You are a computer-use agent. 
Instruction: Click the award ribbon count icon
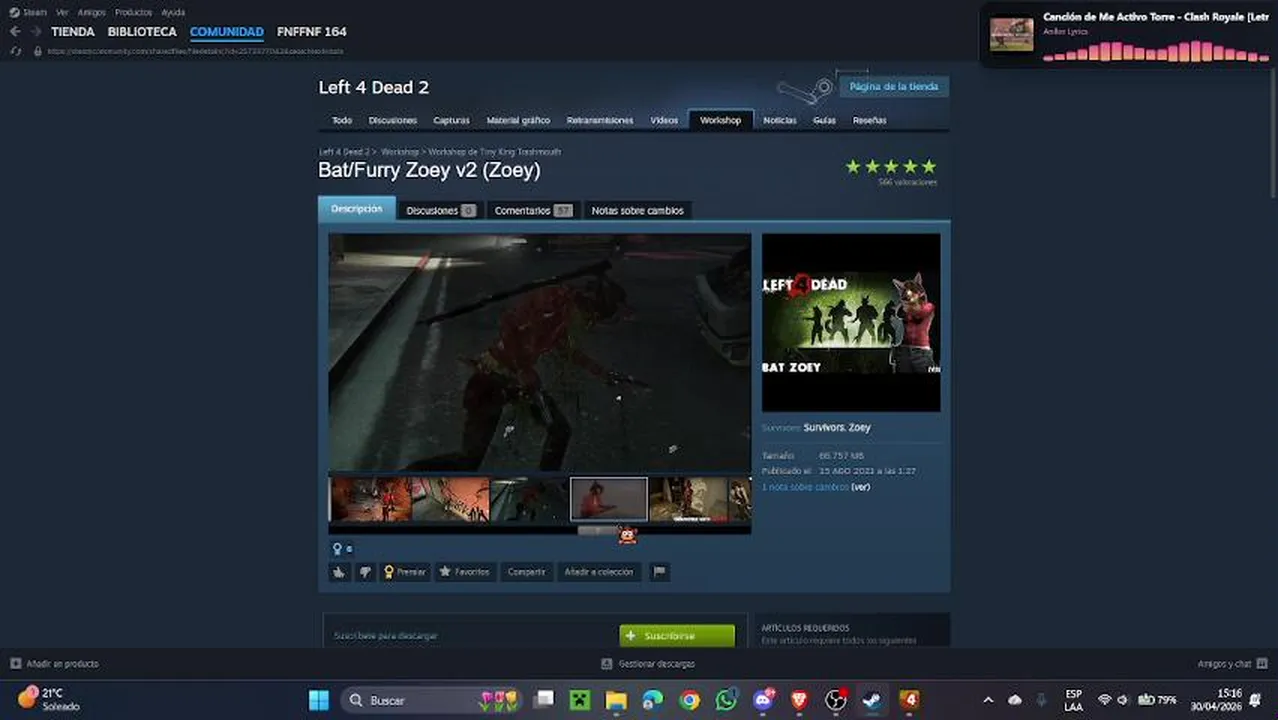[x=338, y=548]
